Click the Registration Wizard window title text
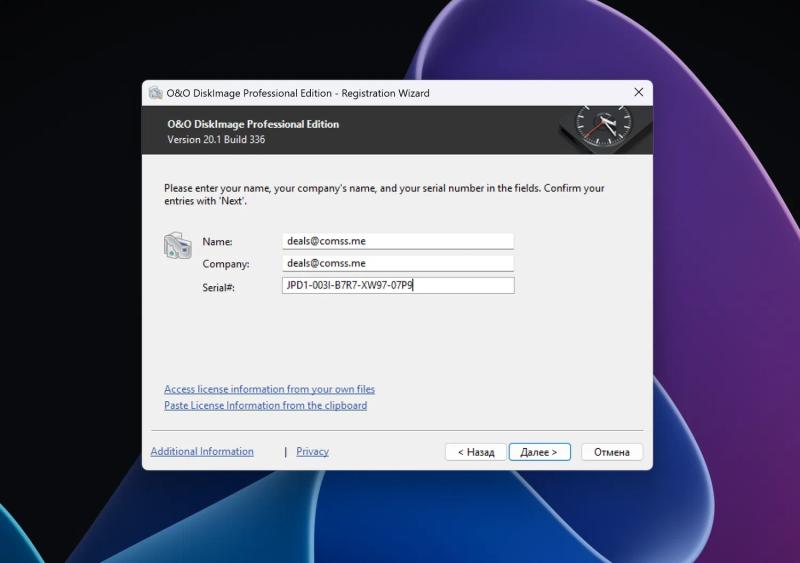800x563 pixels. 298,93
